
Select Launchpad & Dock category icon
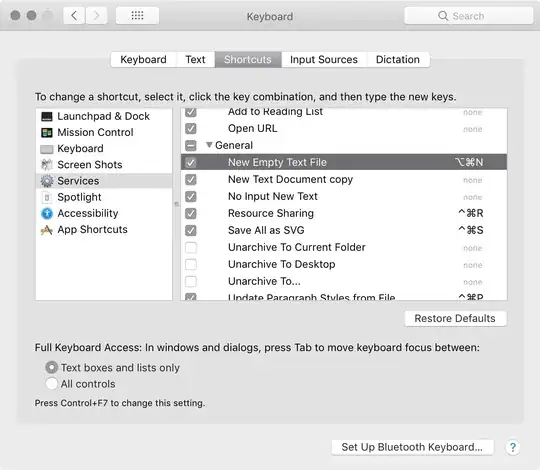click(x=47, y=116)
